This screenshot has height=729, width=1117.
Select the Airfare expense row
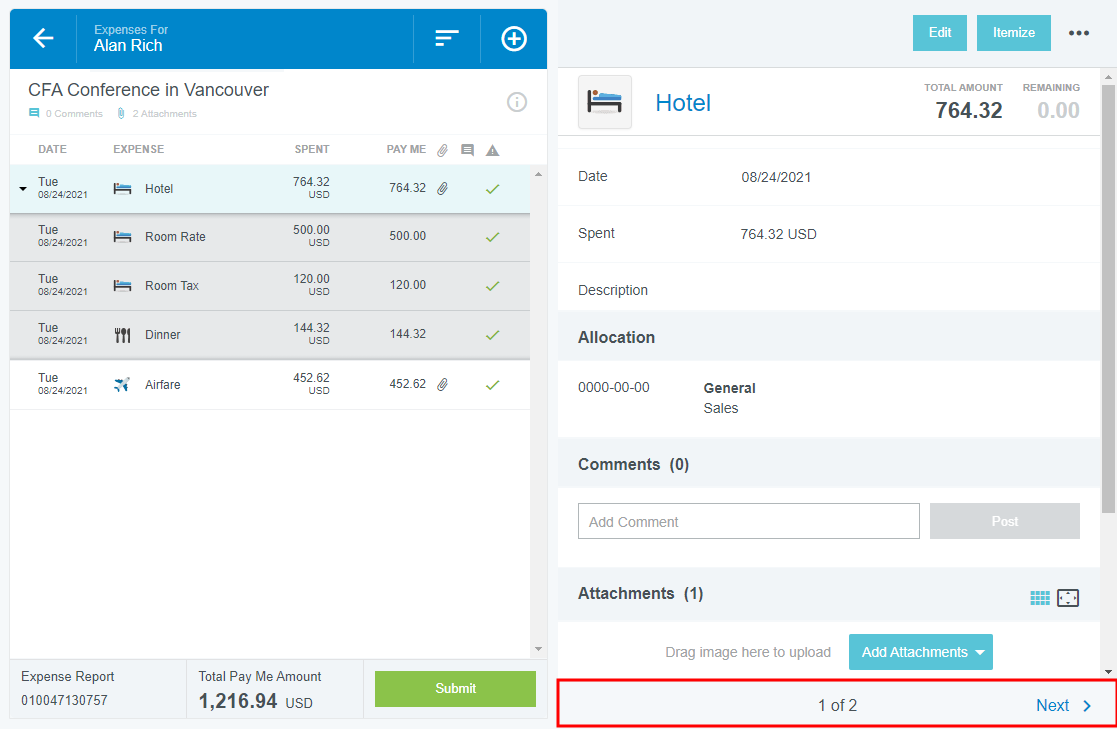[250, 385]
